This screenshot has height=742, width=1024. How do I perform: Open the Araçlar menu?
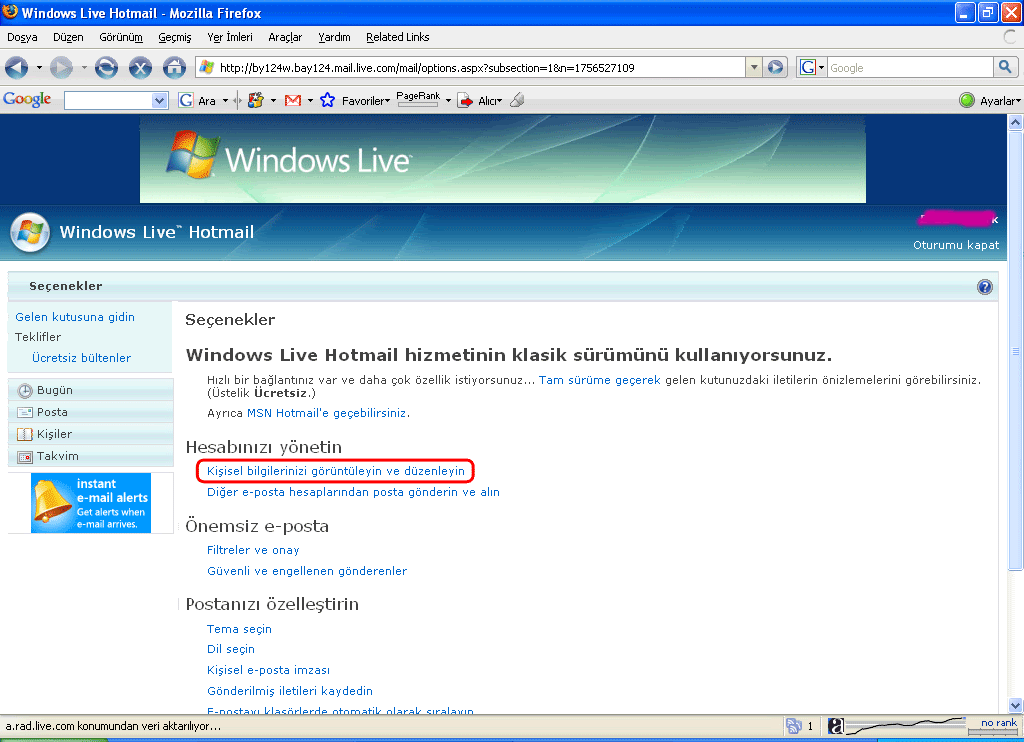(285, 37)
